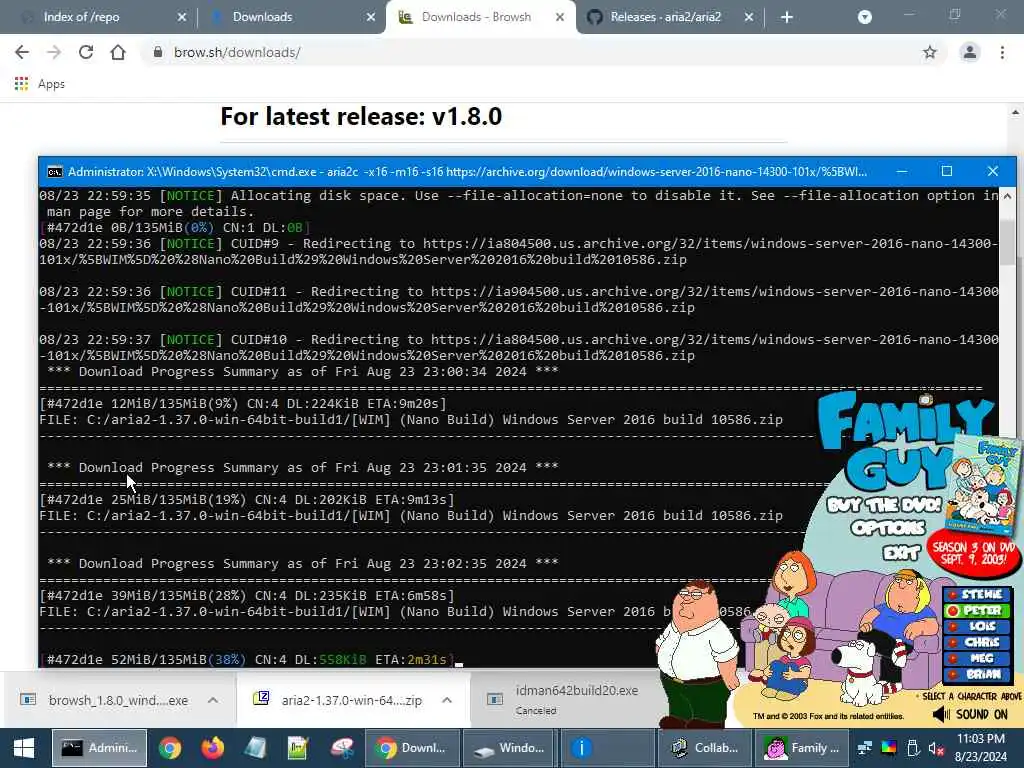Viewport: 1024px width, 768px height.
Task: Open the Windows Start menu
Action: [24, 748]
